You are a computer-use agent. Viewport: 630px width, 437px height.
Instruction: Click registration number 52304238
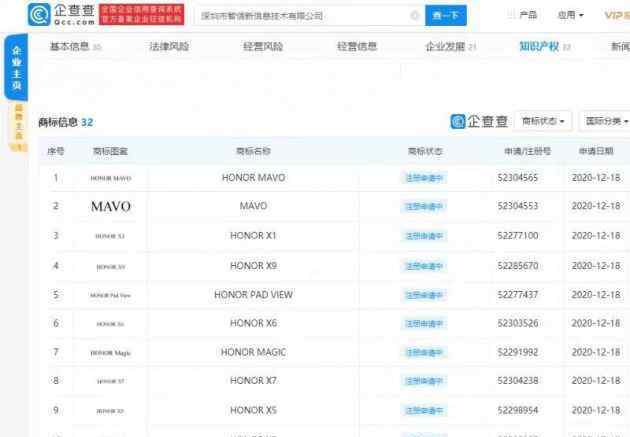coord(518,380)
